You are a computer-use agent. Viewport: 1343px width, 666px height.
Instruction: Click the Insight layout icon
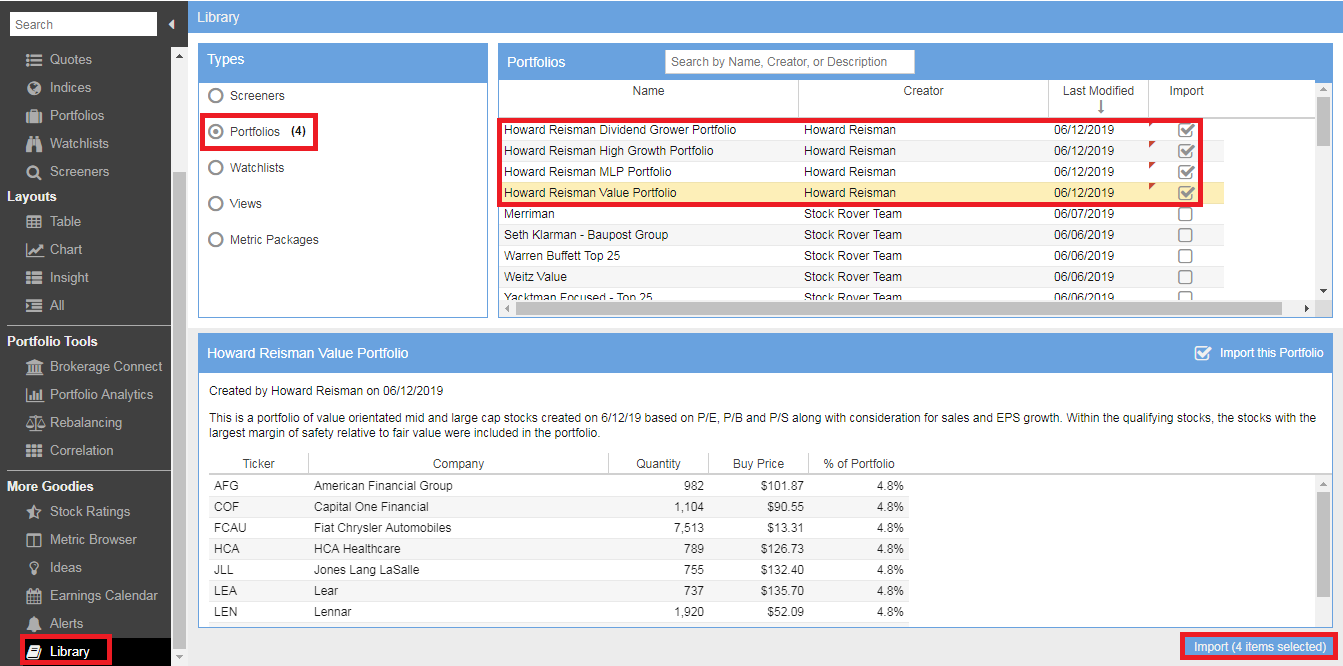34,278
